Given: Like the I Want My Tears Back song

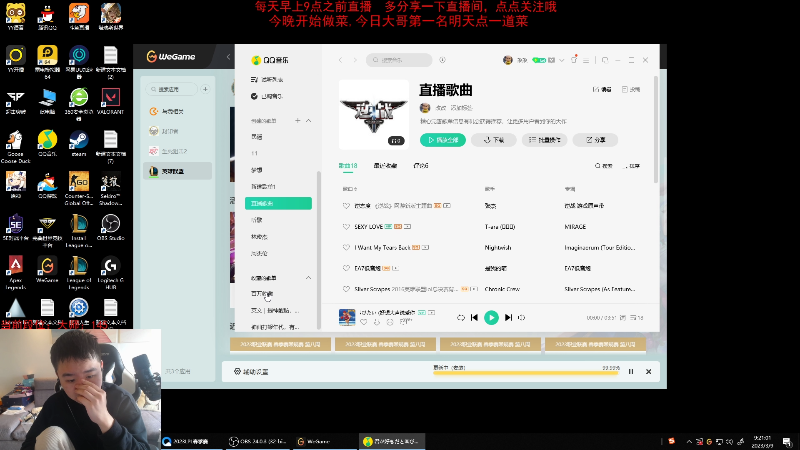Looking at the screenshot, I should point(346,247).
